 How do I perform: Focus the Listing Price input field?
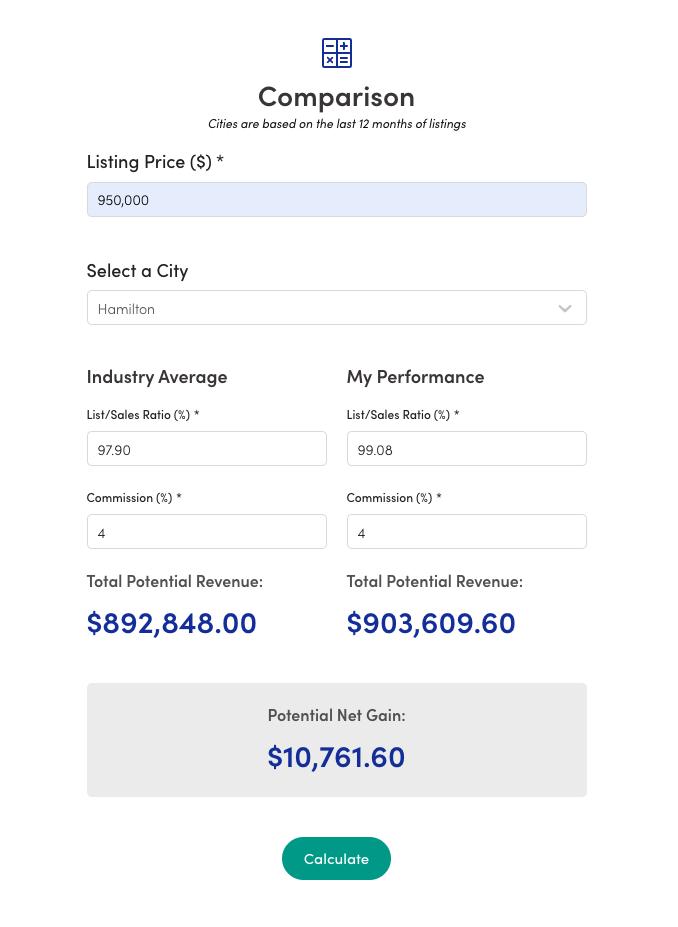[336, 200]
